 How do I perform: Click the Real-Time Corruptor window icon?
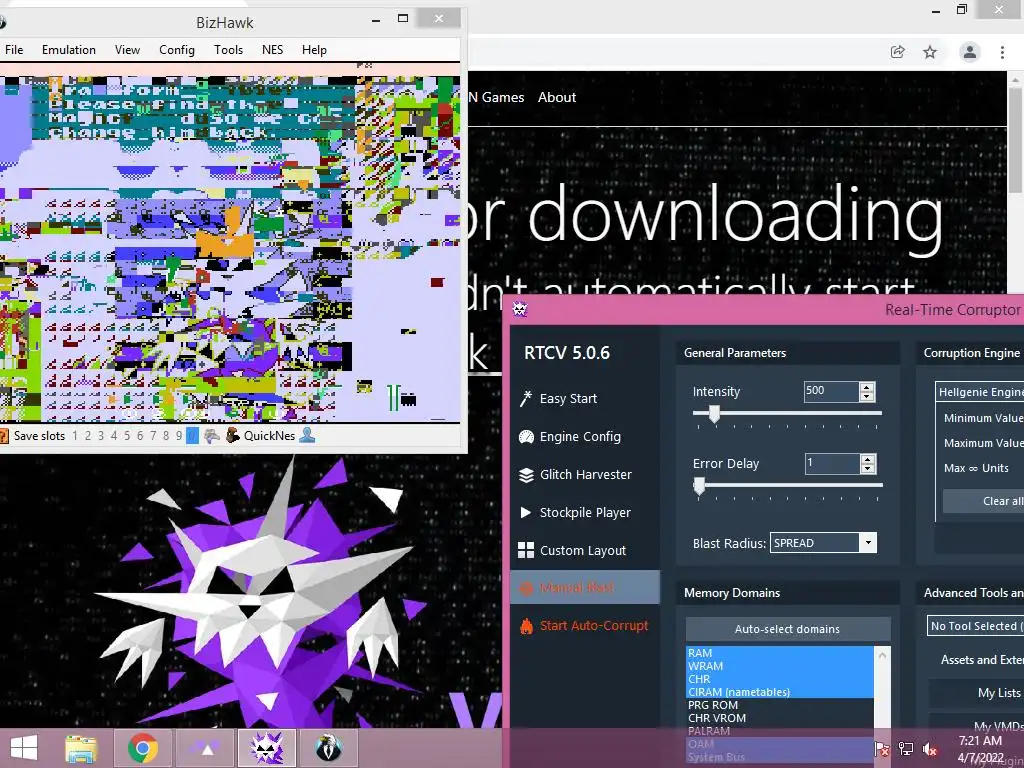[520, 309]
